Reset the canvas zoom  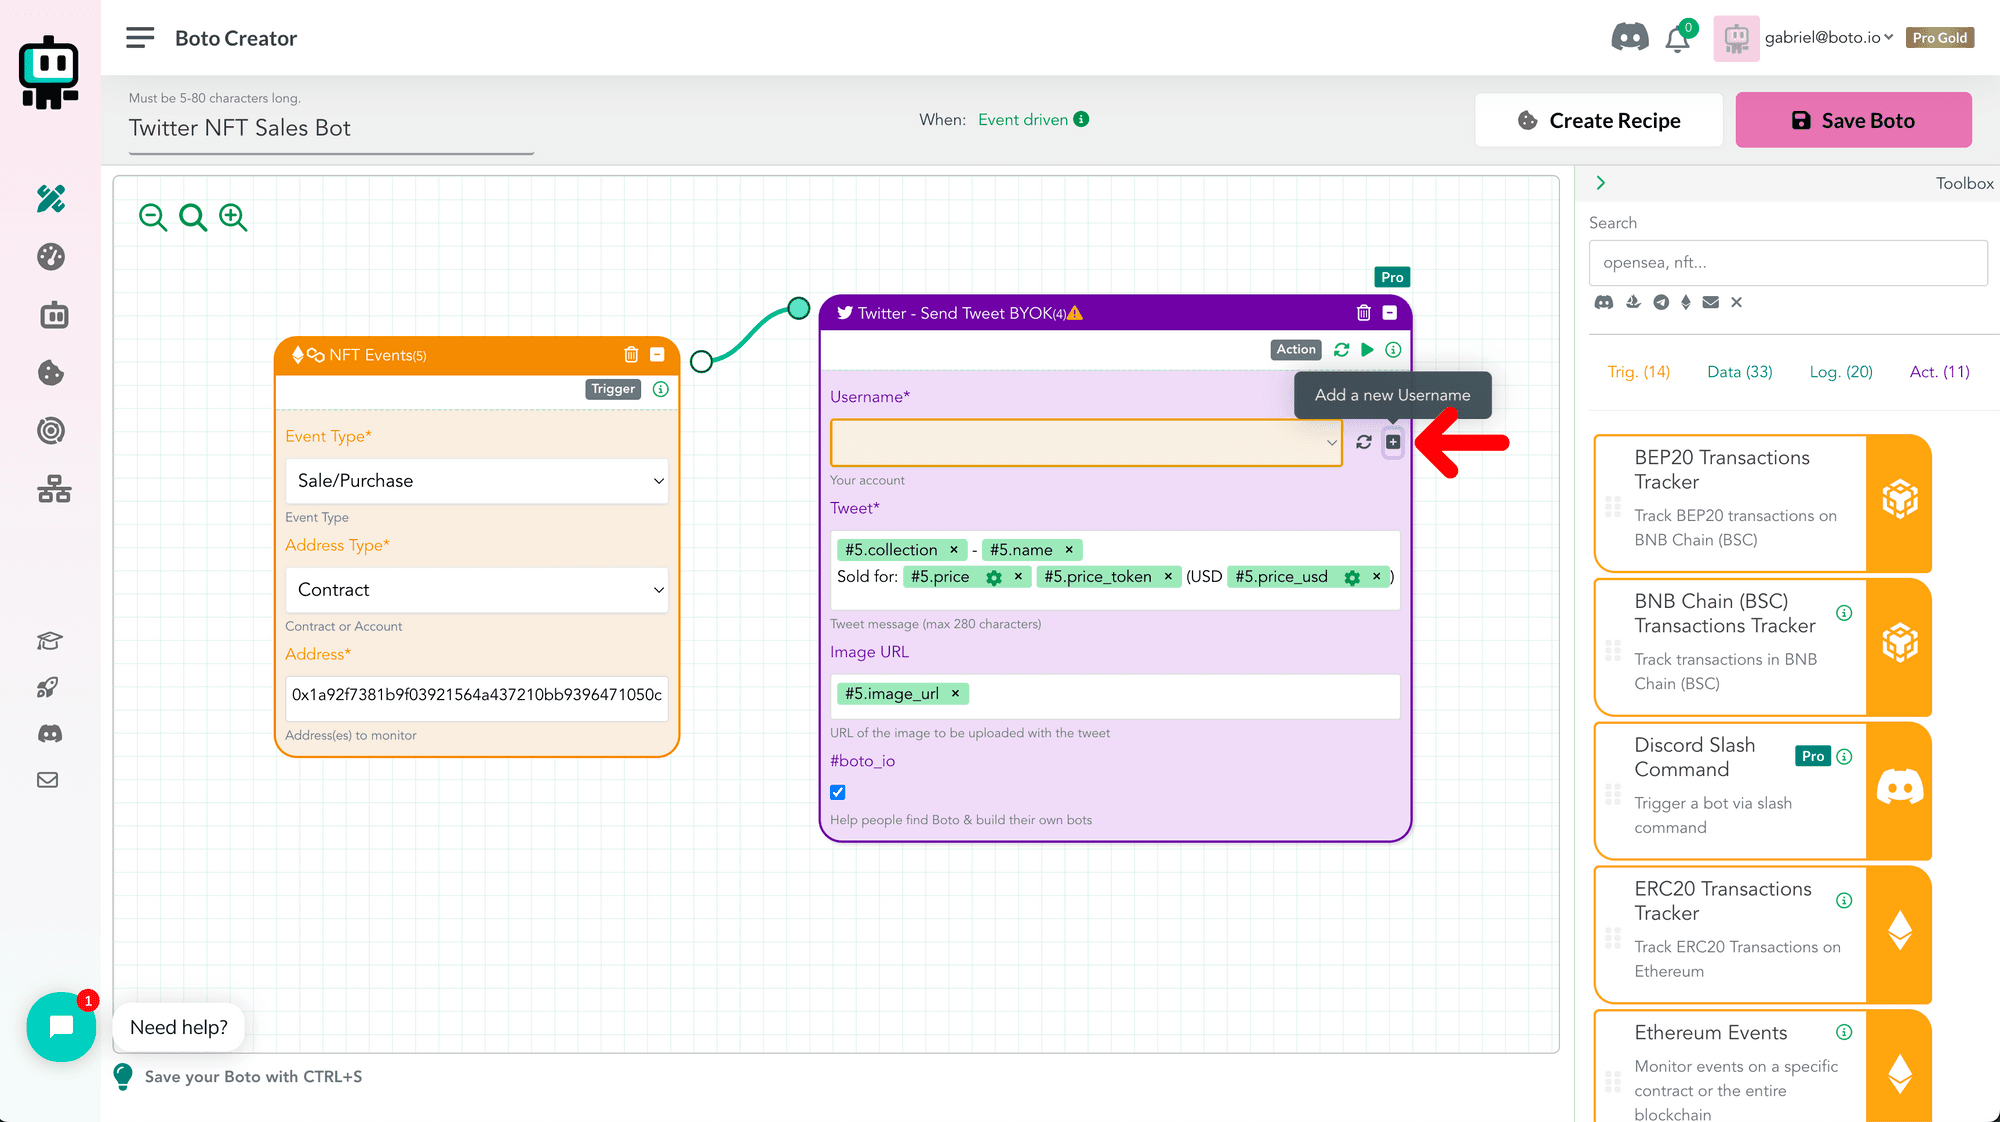click(193, 217)
